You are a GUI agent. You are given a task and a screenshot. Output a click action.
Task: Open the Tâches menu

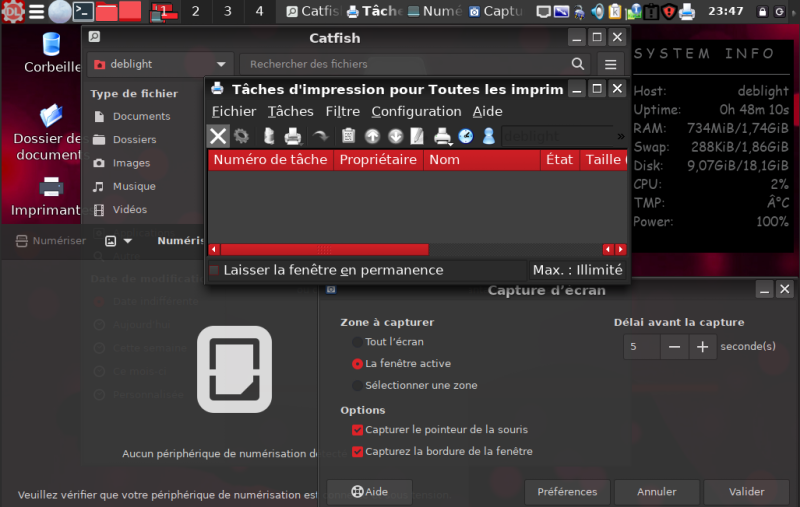(x=290, y=112)
